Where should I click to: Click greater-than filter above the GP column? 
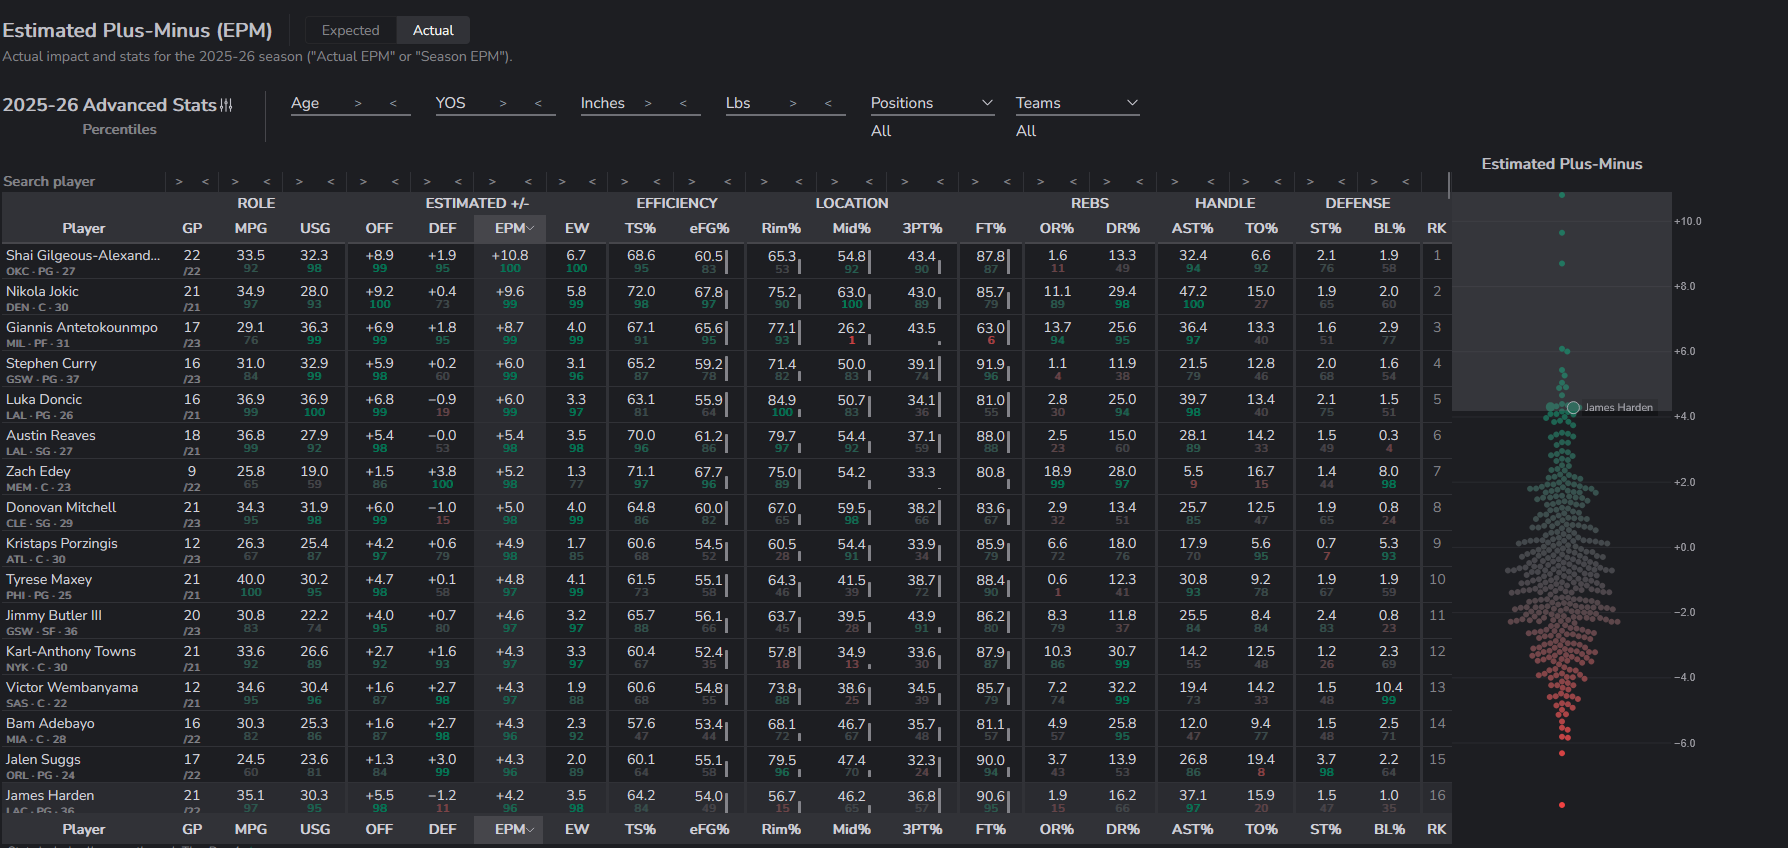[x=179, y=181]
